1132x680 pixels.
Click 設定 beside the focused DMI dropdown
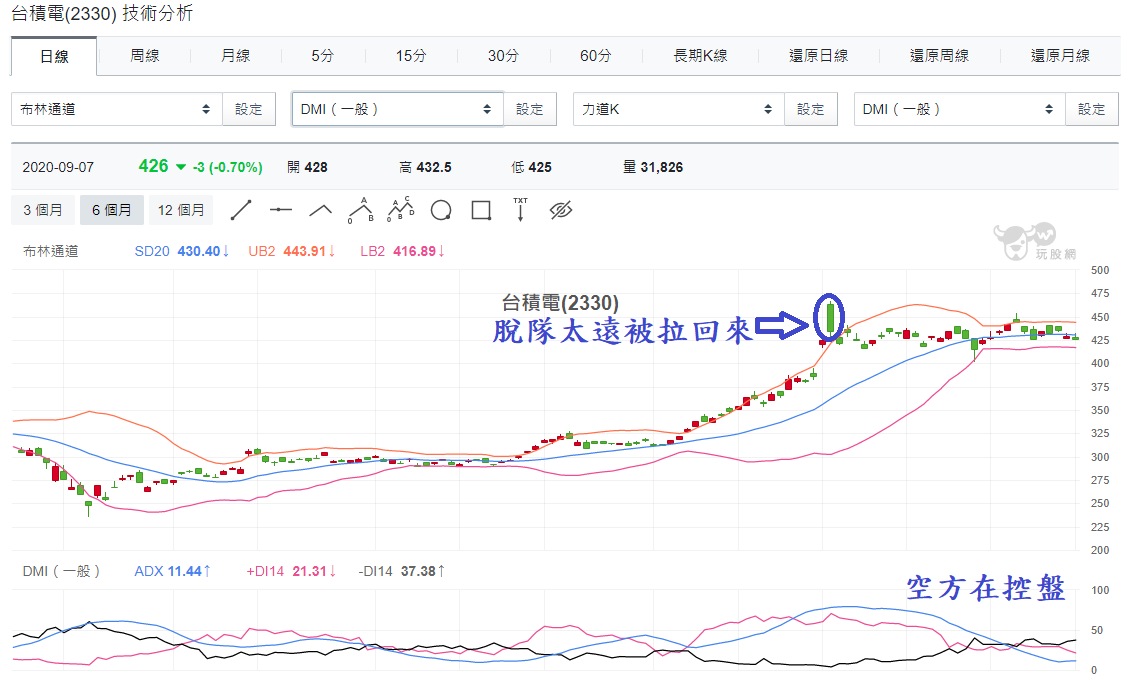[530, 109]
